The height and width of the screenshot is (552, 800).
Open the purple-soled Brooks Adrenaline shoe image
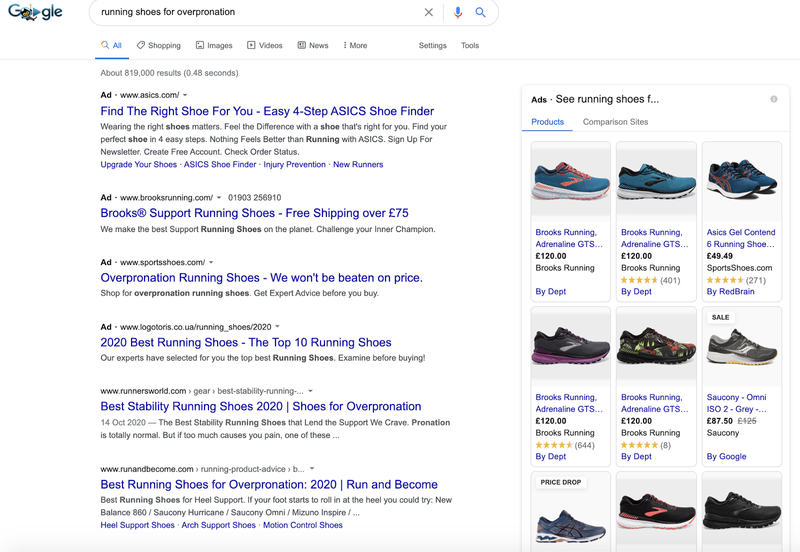(570, 346)
